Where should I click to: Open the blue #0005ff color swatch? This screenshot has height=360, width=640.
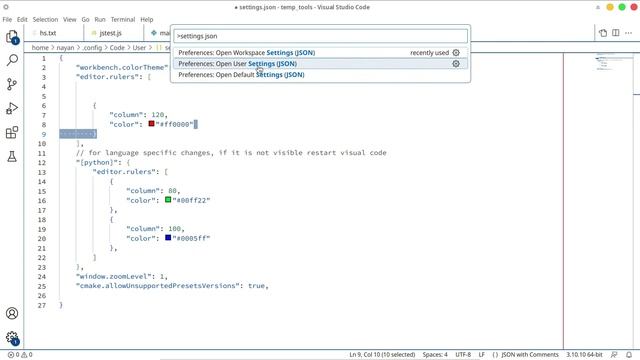tap(168, 238)
